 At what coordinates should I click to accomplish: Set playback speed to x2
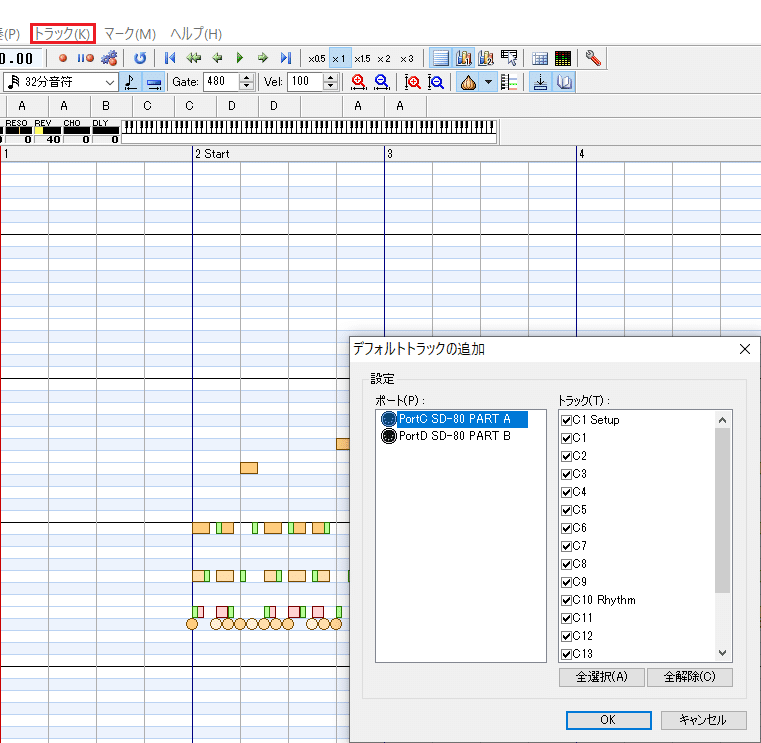pyautogui.click(x=384, y=59)
